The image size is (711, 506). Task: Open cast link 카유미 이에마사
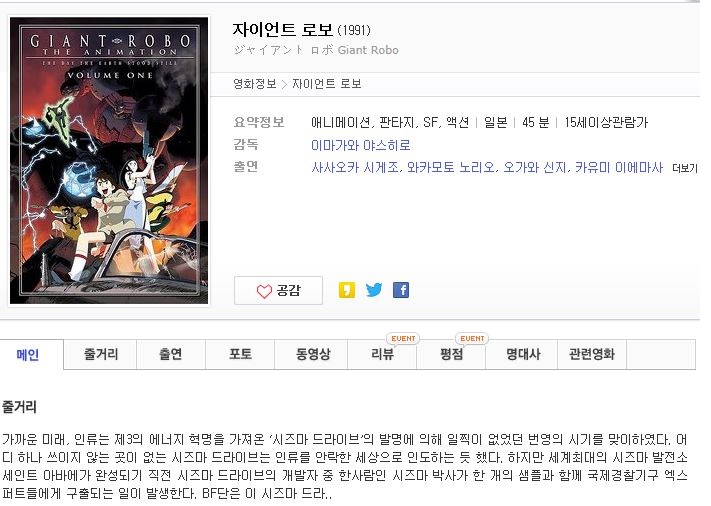(x=619, y=168)
